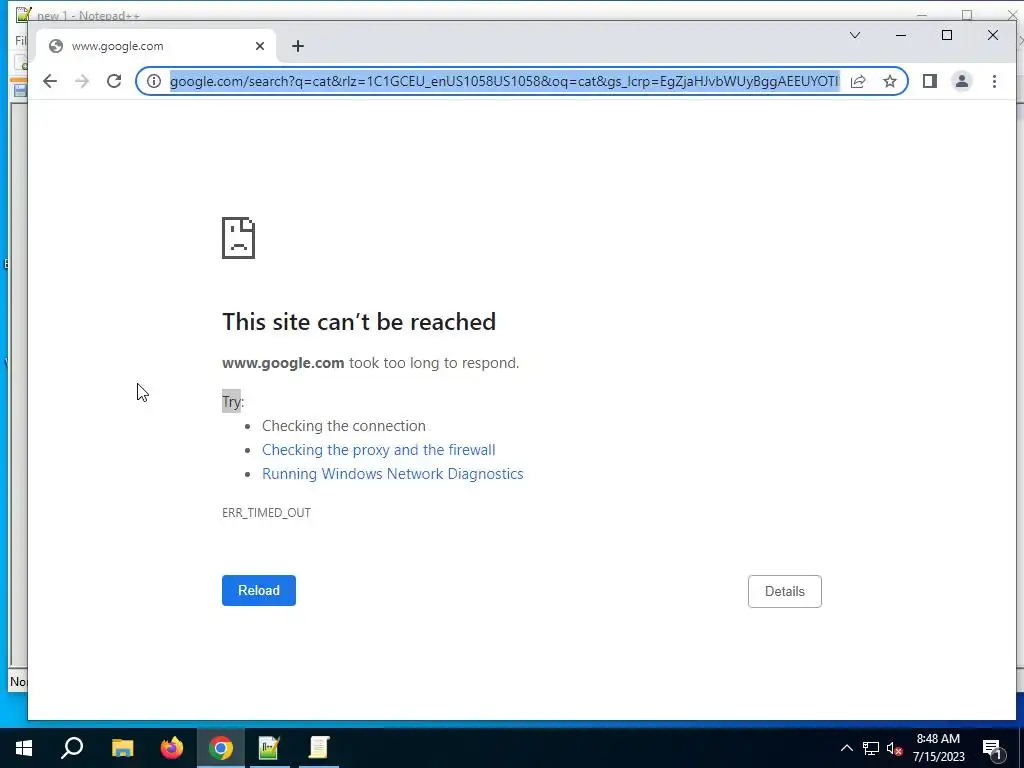
Task: Click the 'Checking the connection' text
Action: pos(344,426)
